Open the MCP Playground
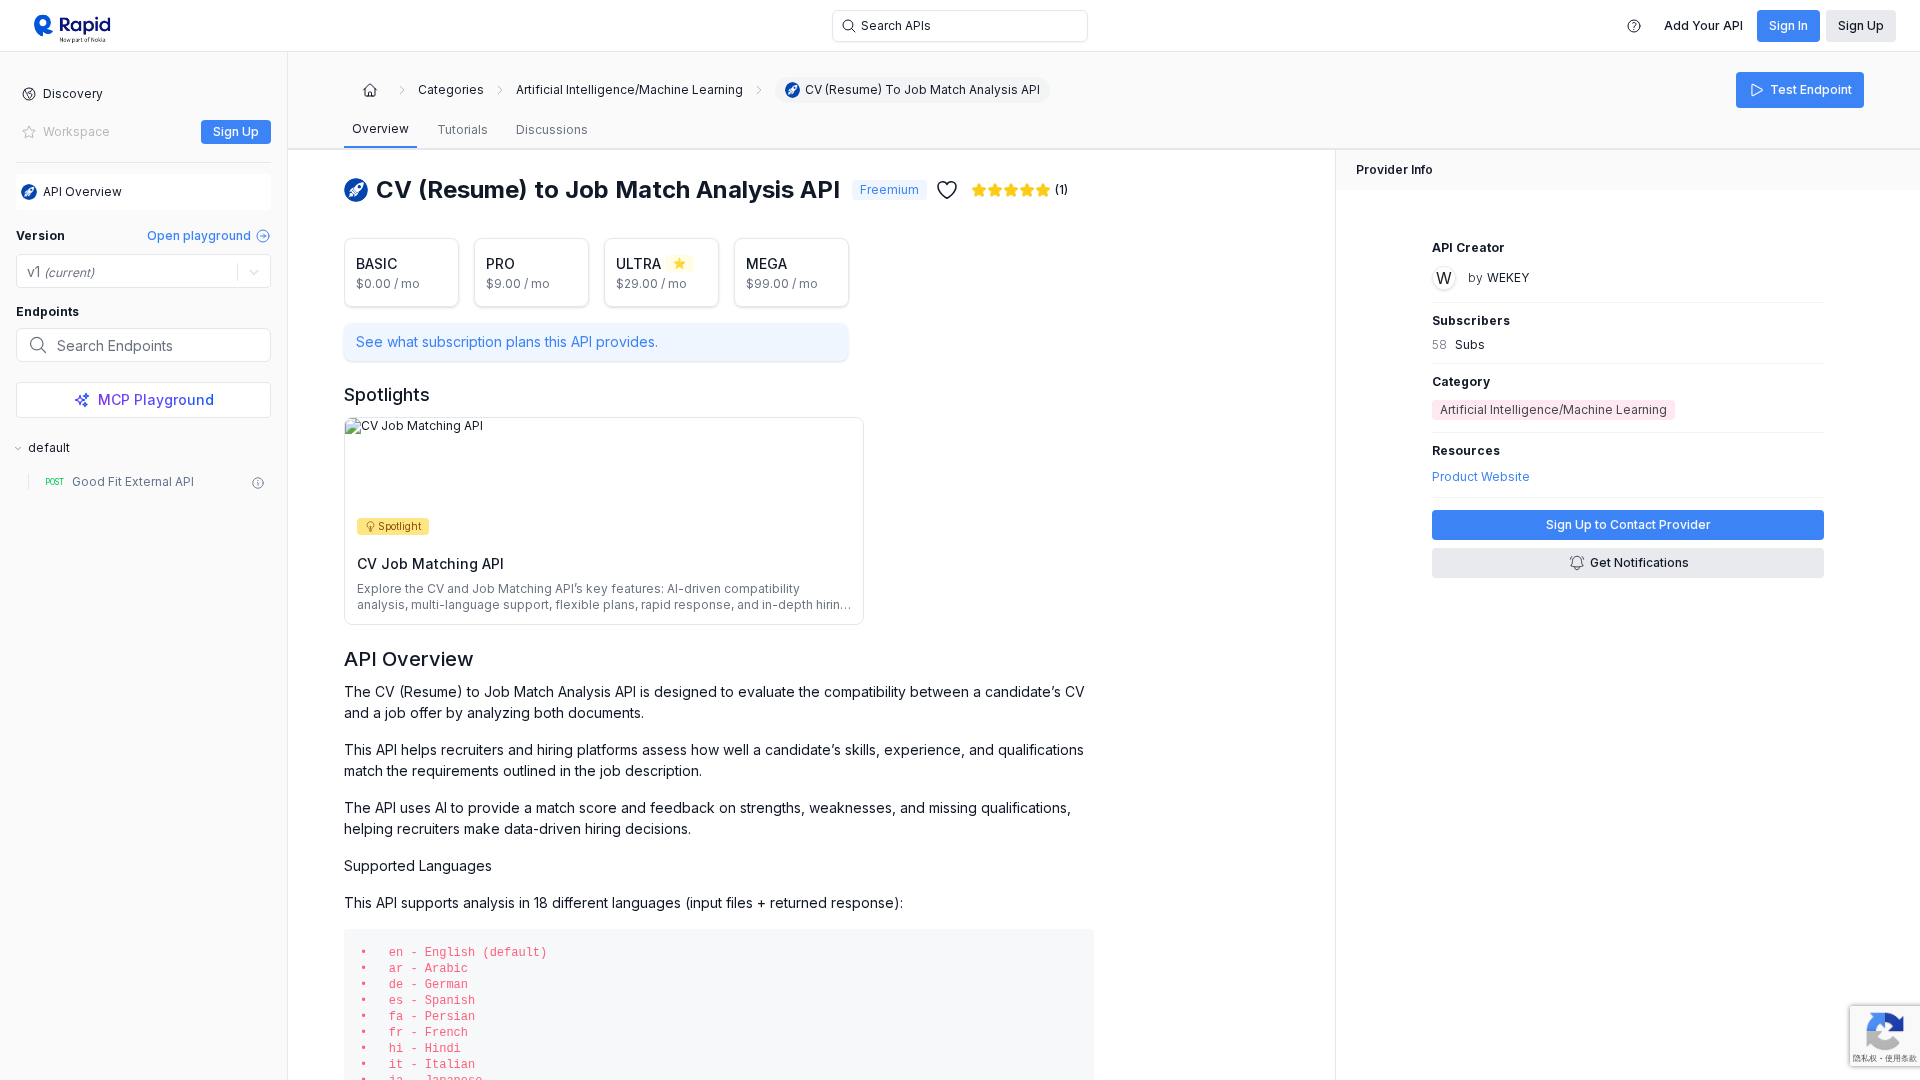 point(143,400)
